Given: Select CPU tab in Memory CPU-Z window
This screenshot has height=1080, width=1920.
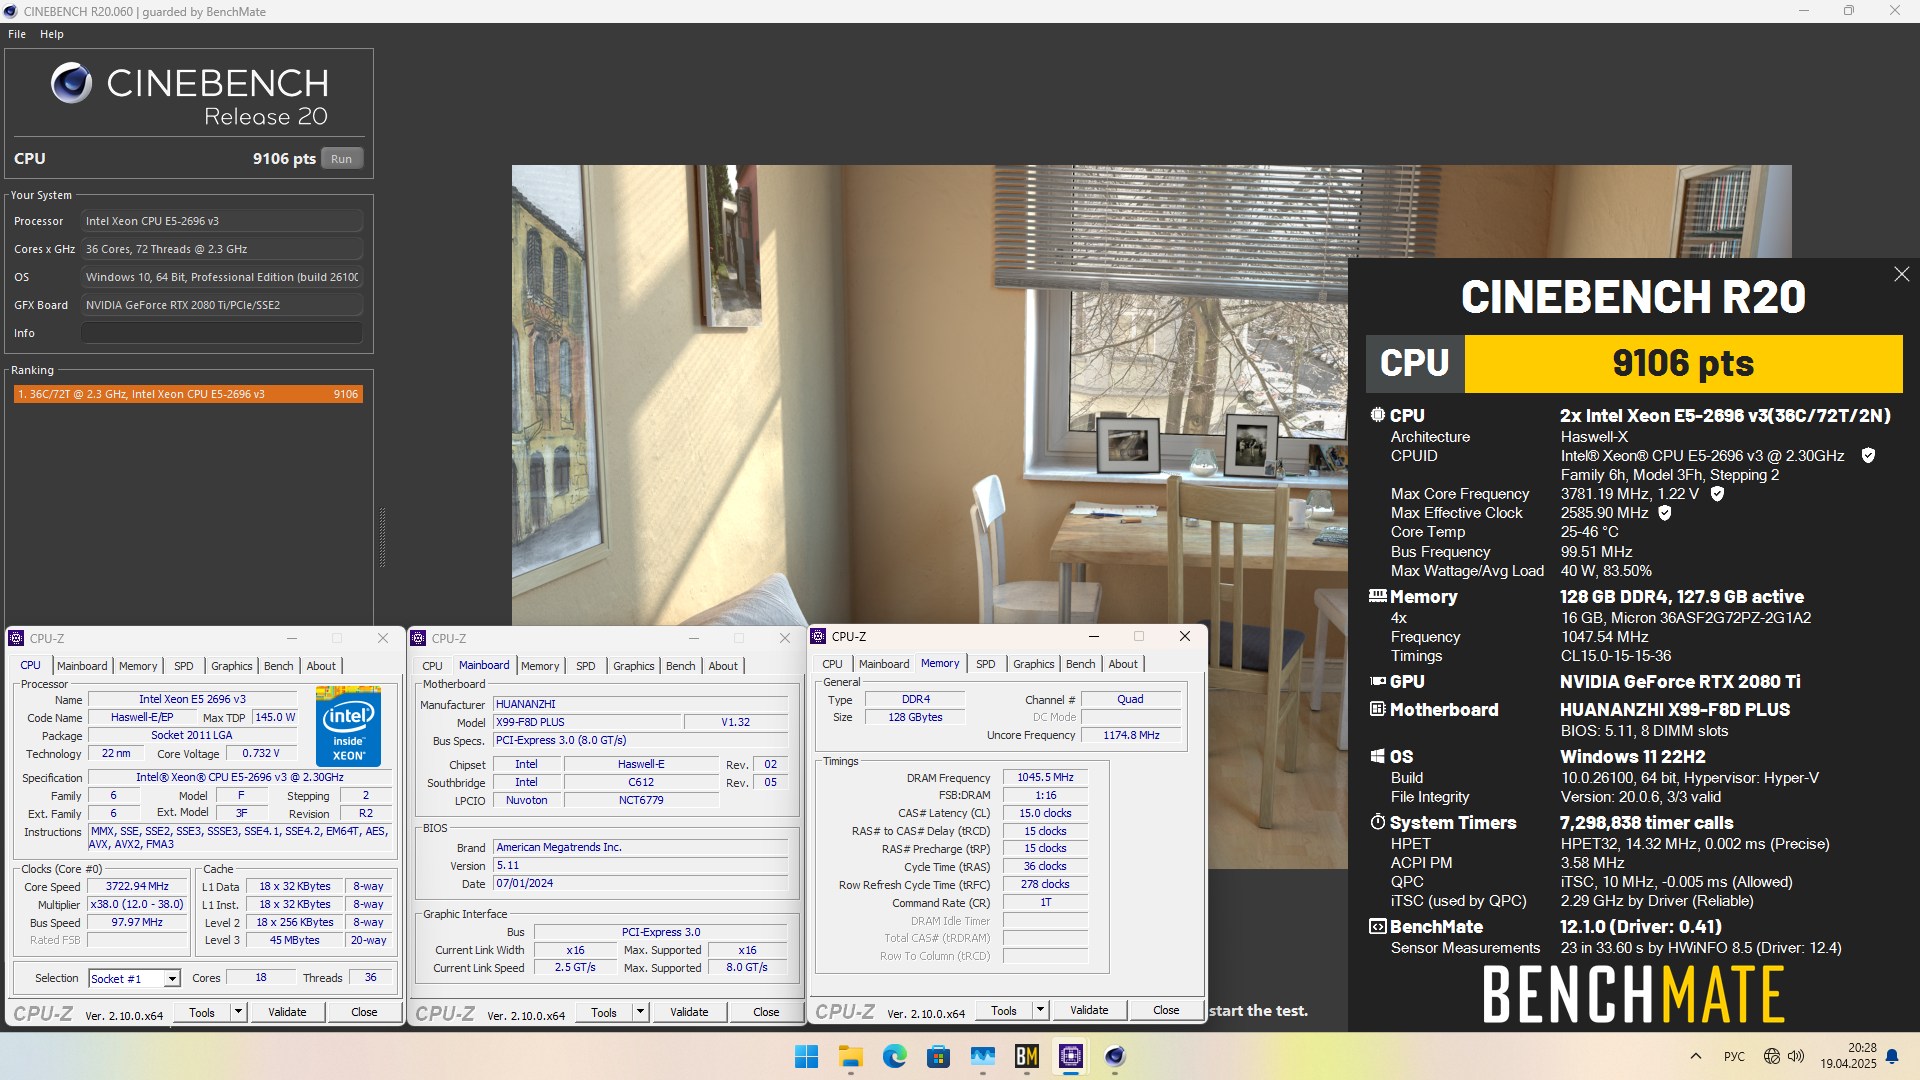Looking at the screenshot, I should coord(832,664).
